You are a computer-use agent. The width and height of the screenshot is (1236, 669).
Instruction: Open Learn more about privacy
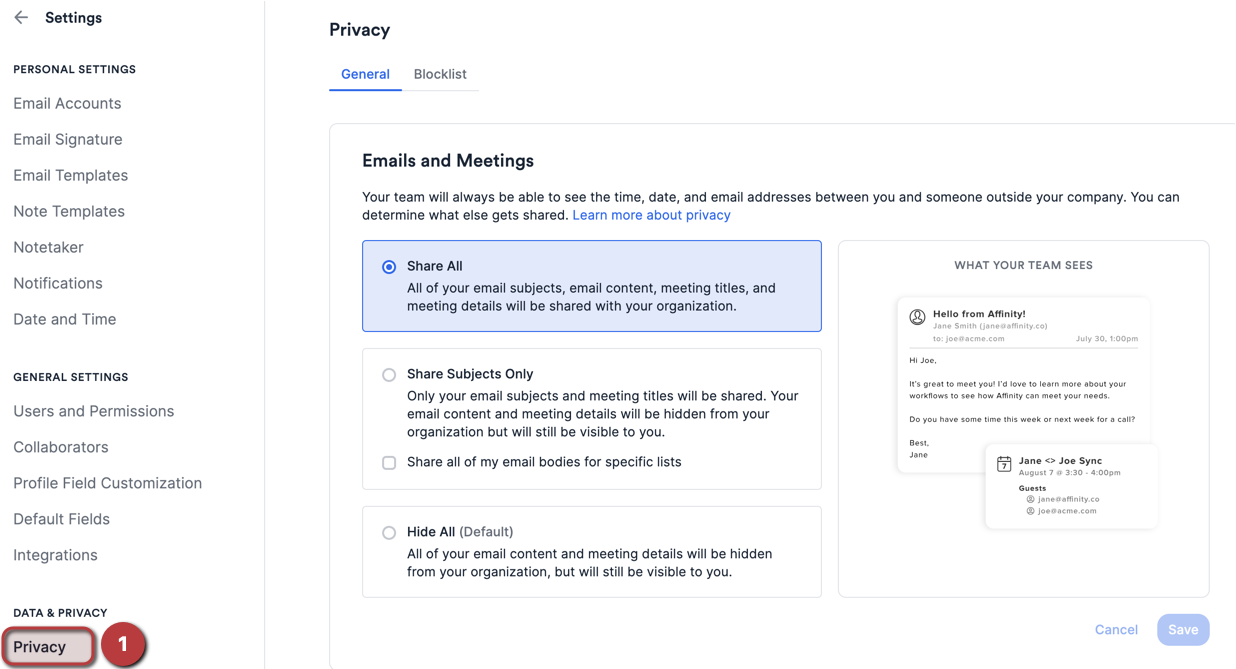pos(651,215)
